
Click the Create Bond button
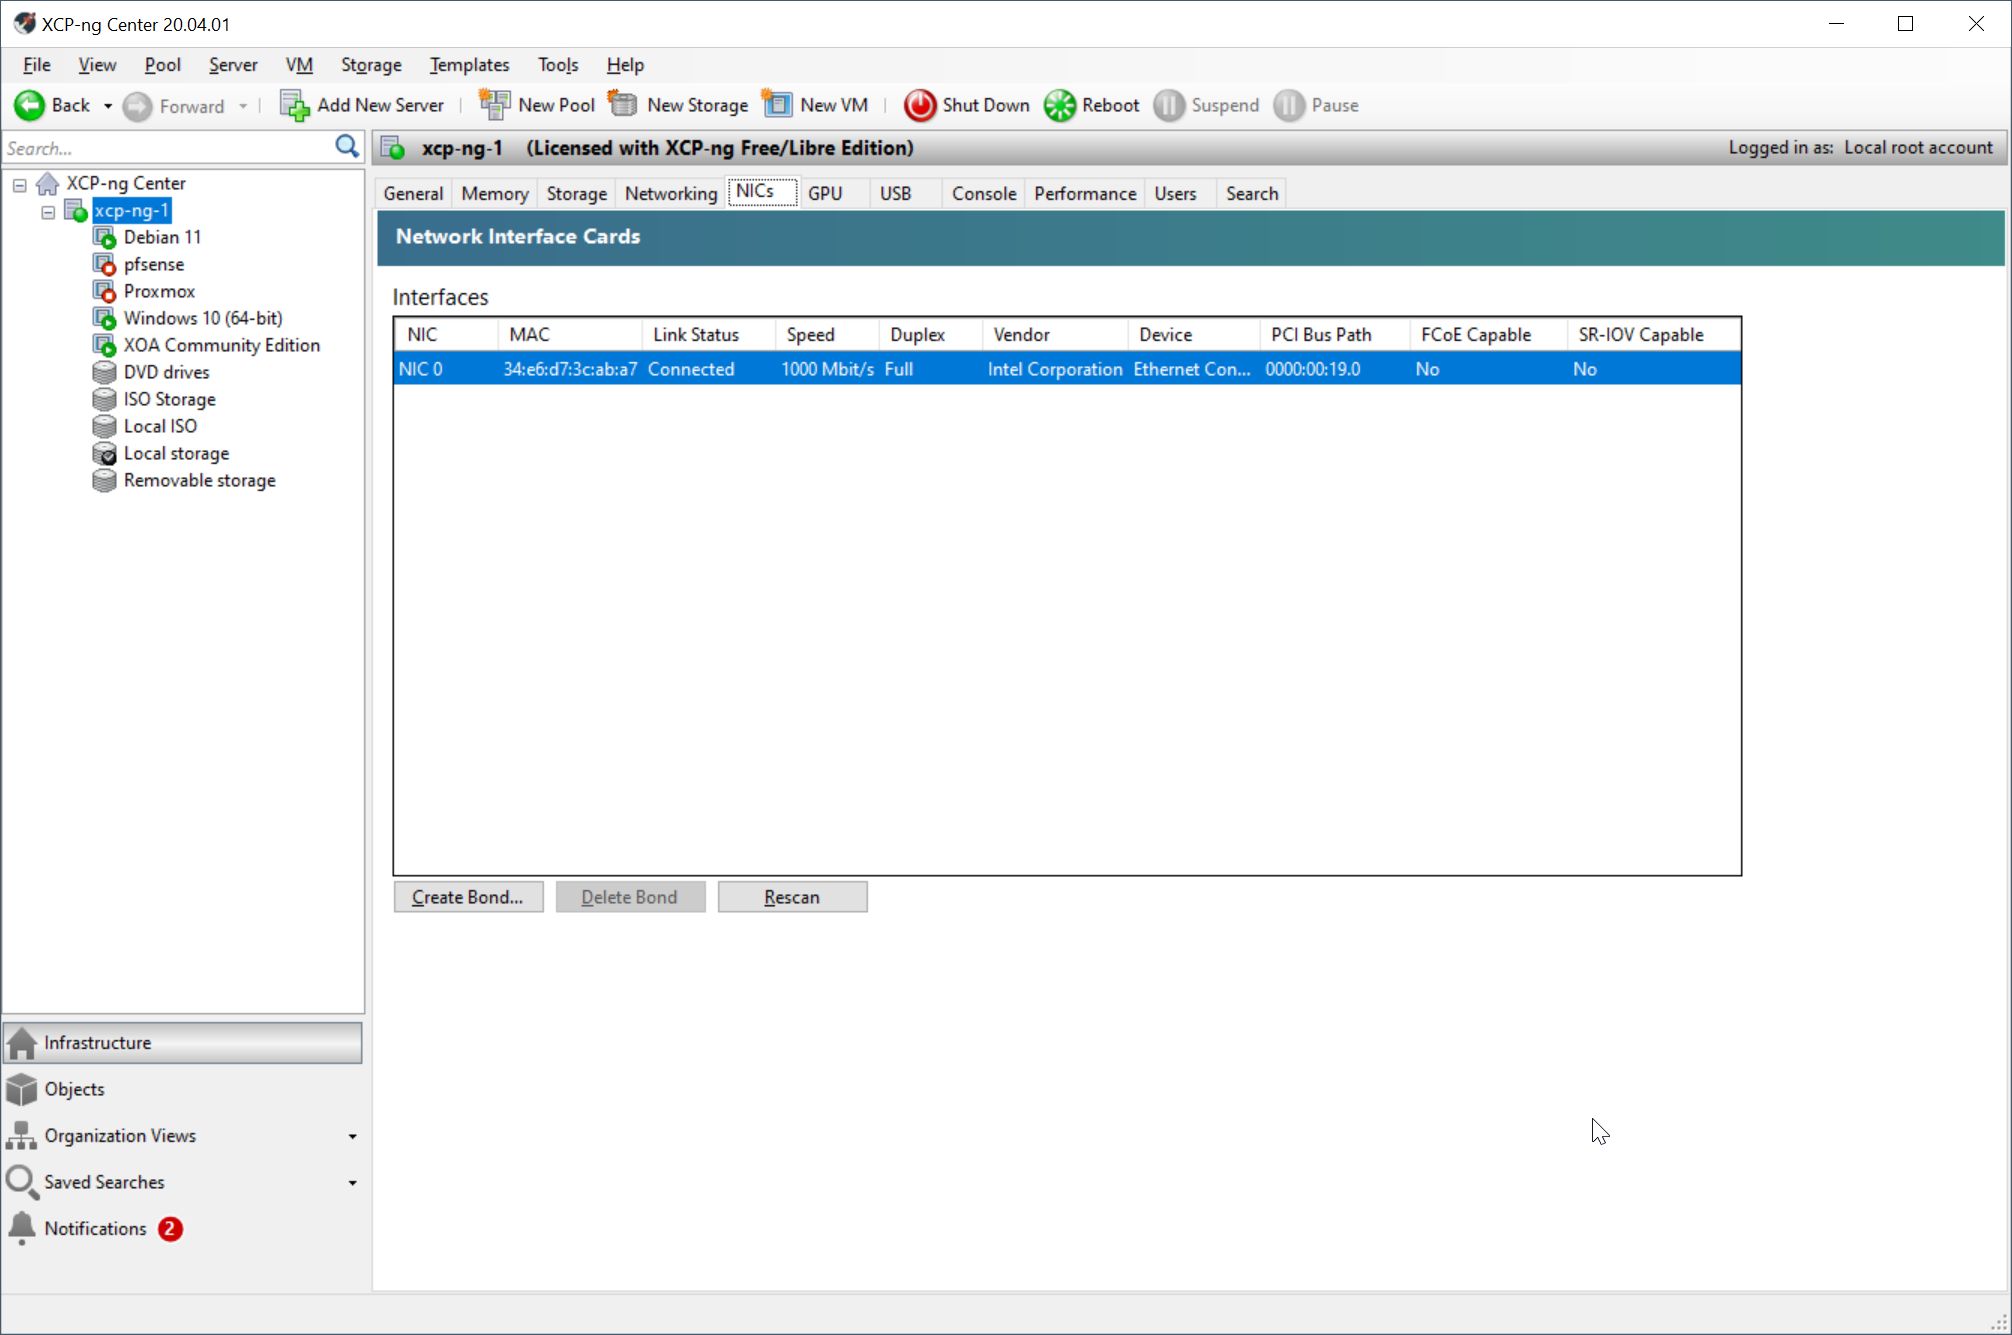[468, 897]
